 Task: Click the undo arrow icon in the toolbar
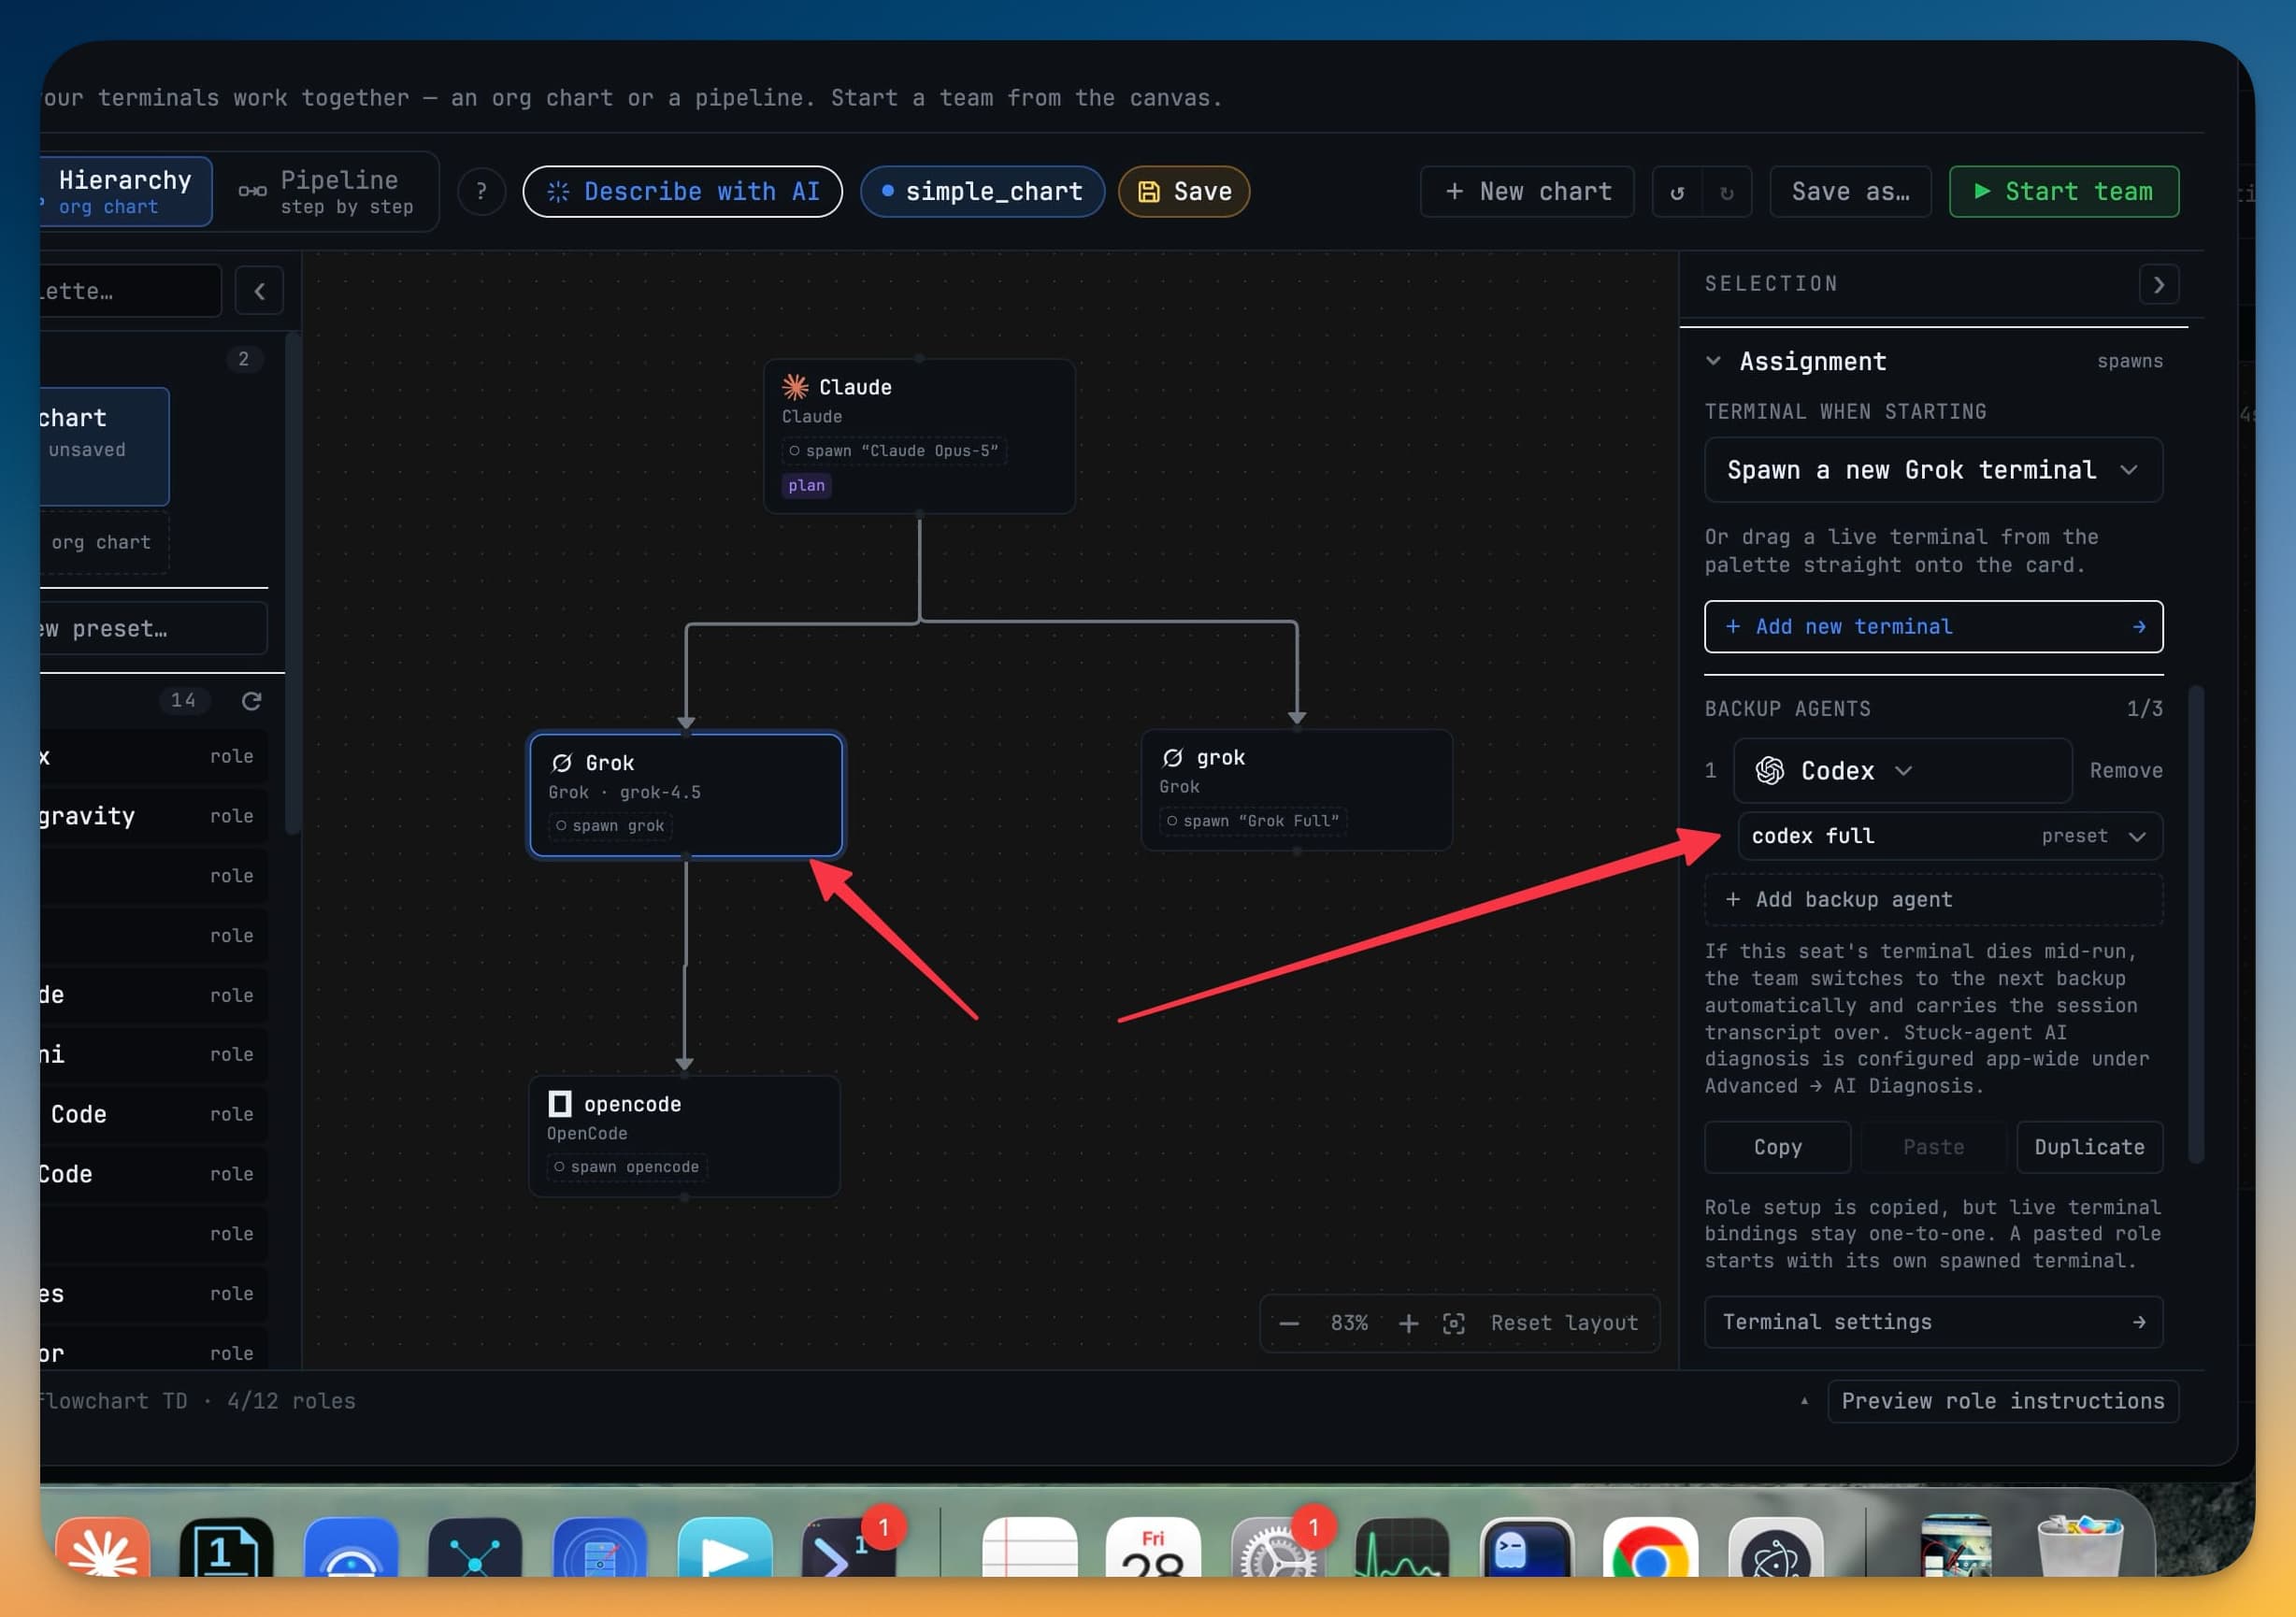tap(1677, 192)
